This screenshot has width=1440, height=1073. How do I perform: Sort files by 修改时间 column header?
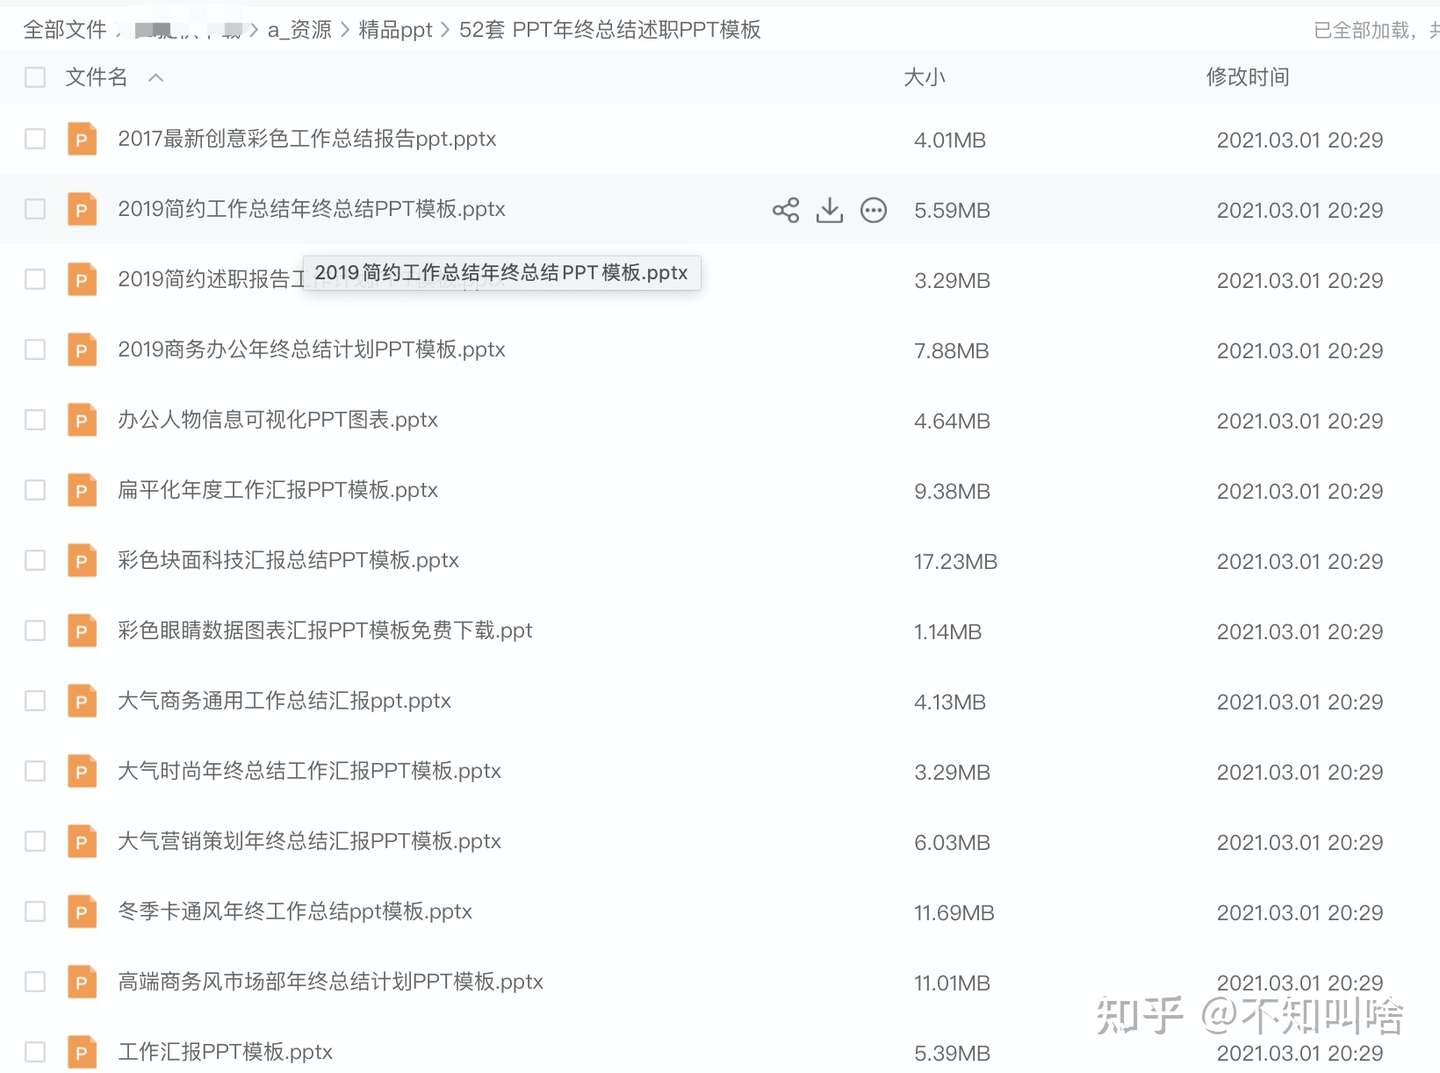coord(1247,77)
